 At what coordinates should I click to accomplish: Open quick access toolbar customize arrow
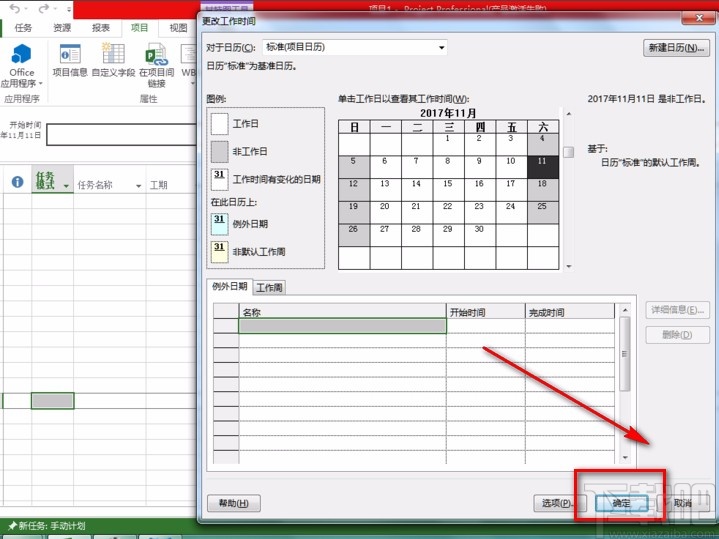coord(69,9)
